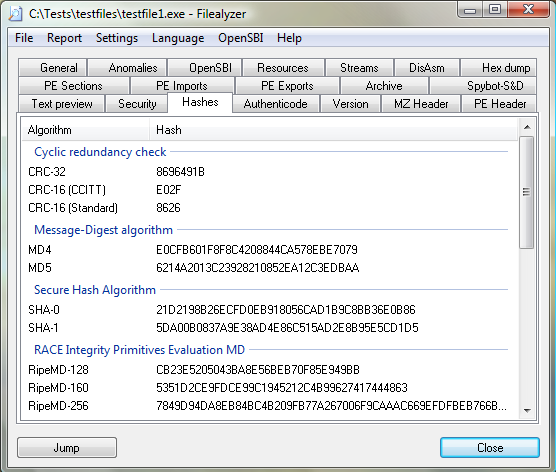The width and height of the screenshot is (556, 472).
Task: Select the Hashes tab
Action: (200, 102)
